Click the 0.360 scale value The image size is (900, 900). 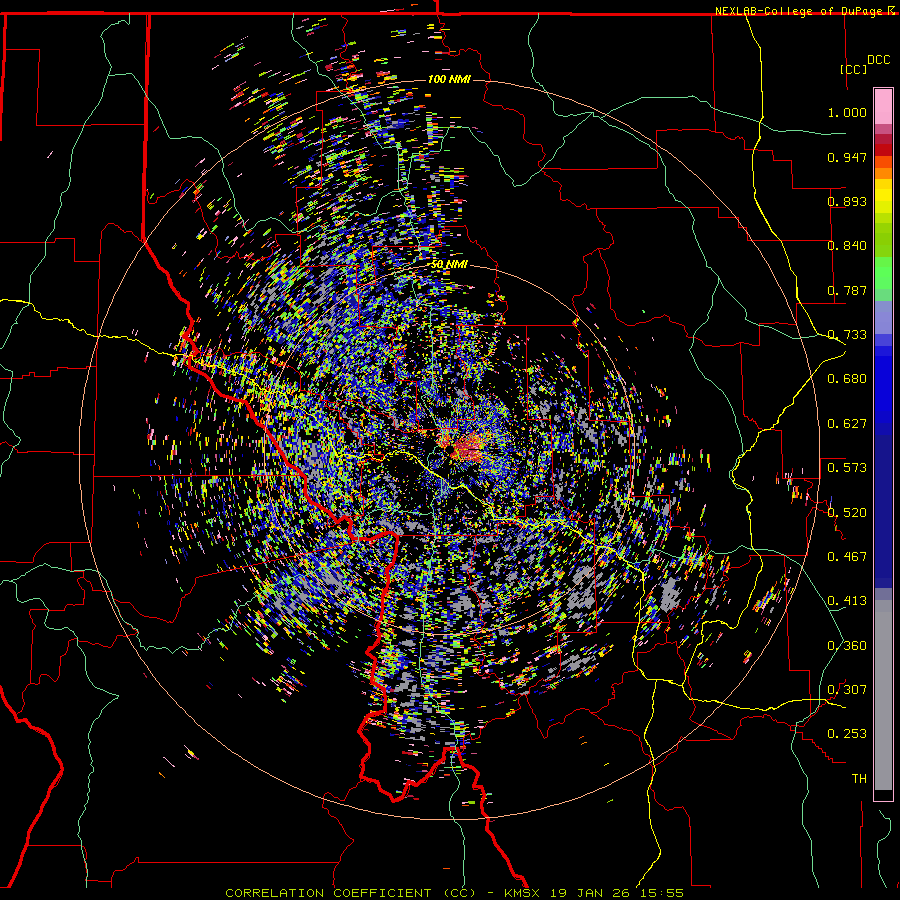point(847,646)
